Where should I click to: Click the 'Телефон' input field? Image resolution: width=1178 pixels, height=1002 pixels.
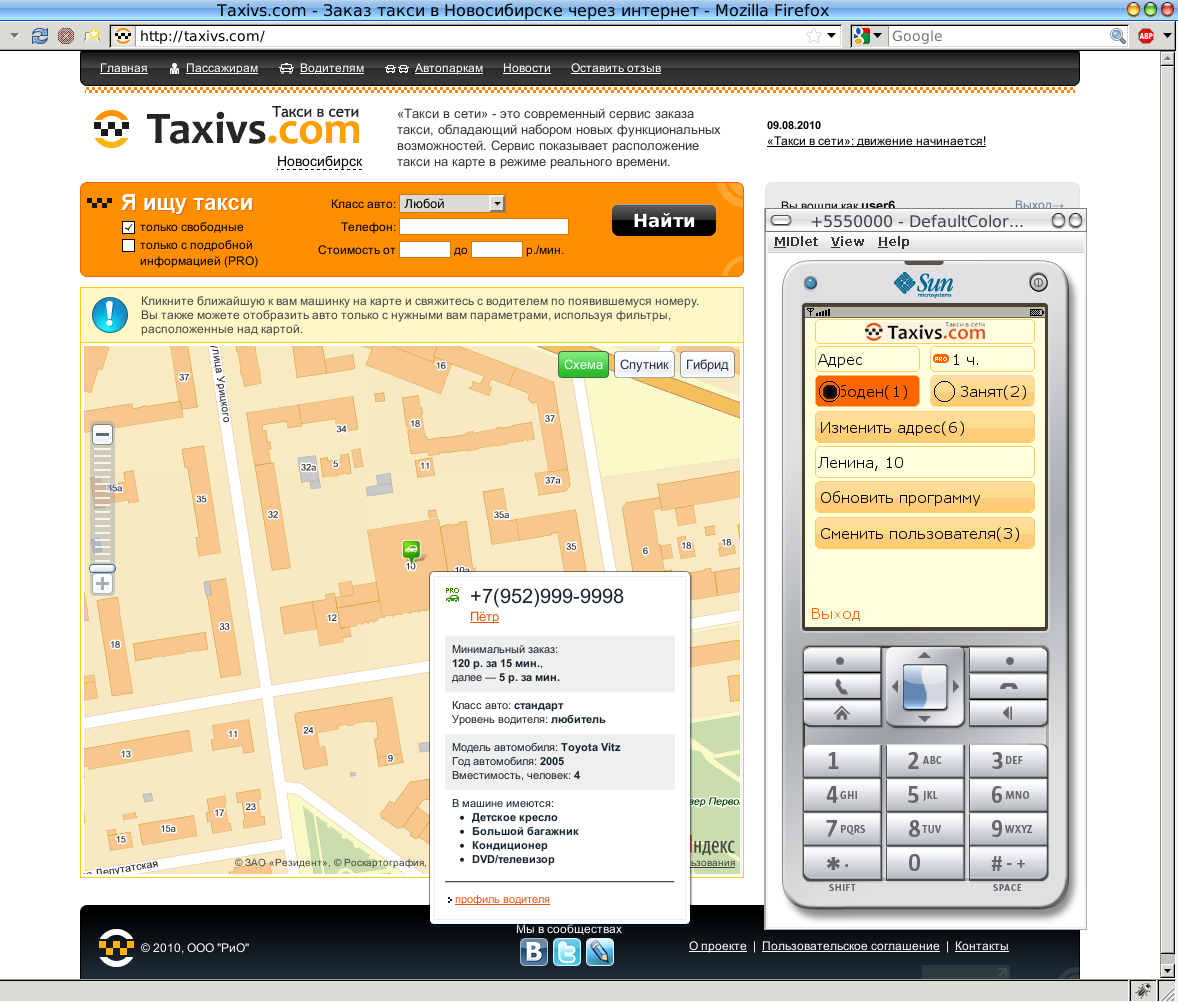pos(484,226)
